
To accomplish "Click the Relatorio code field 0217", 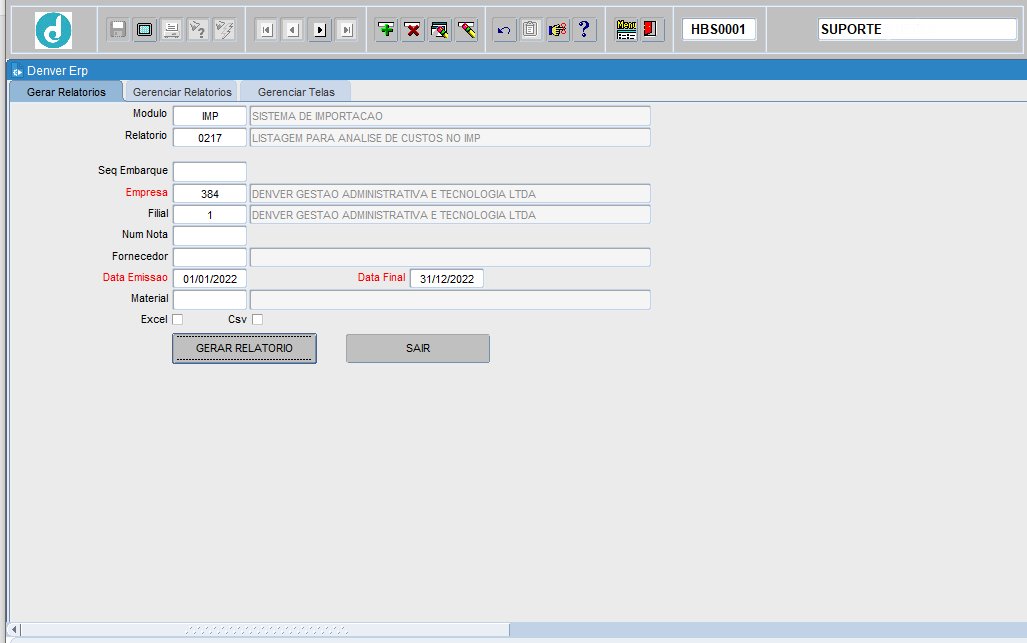I will 210,138.
